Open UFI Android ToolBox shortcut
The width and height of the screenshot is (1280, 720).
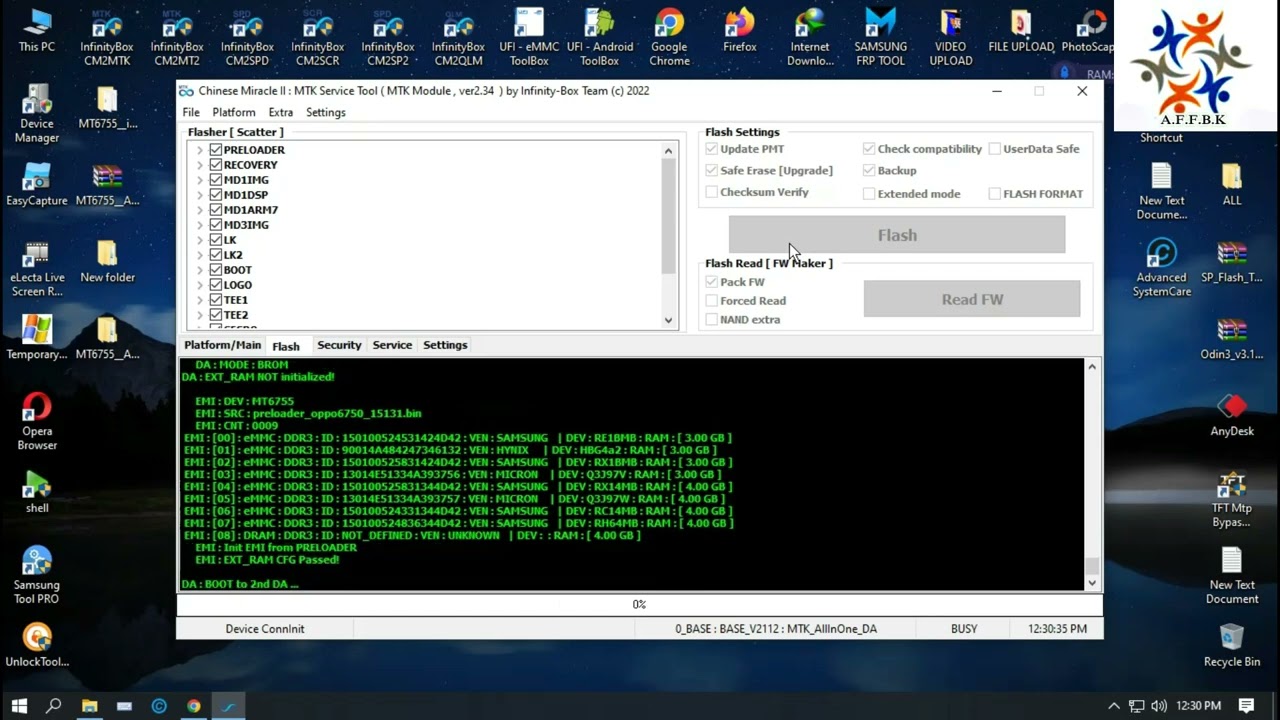tap(599, 38)
